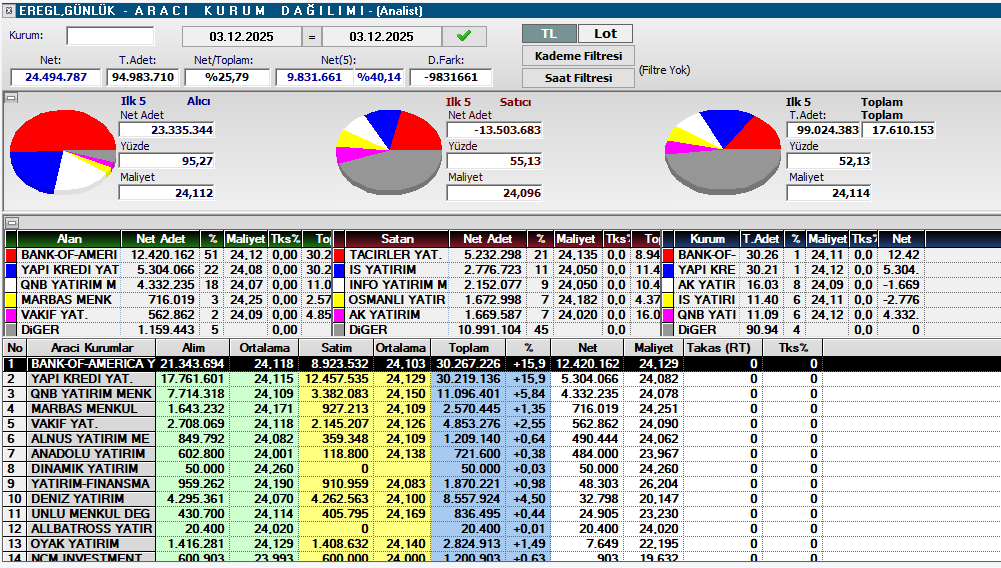The image size is (1001, 568).
Task: Collapse the pie chart summary panel
Action: pos(10,98)
